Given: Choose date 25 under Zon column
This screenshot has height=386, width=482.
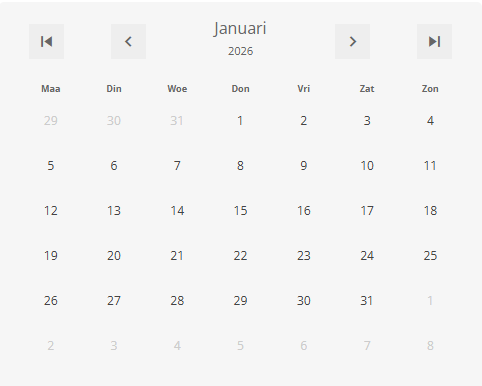Looking at the screenshot, I should tap(430, 256).
